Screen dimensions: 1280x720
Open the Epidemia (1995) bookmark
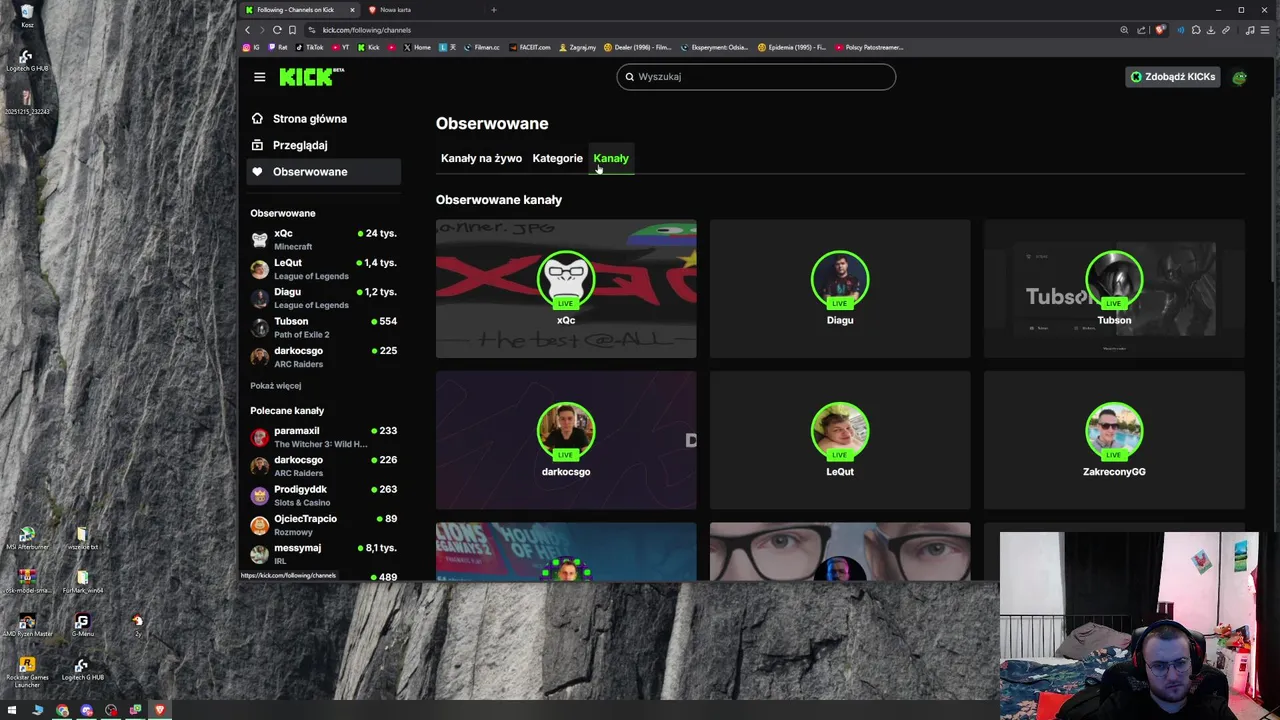coord(792,47)
